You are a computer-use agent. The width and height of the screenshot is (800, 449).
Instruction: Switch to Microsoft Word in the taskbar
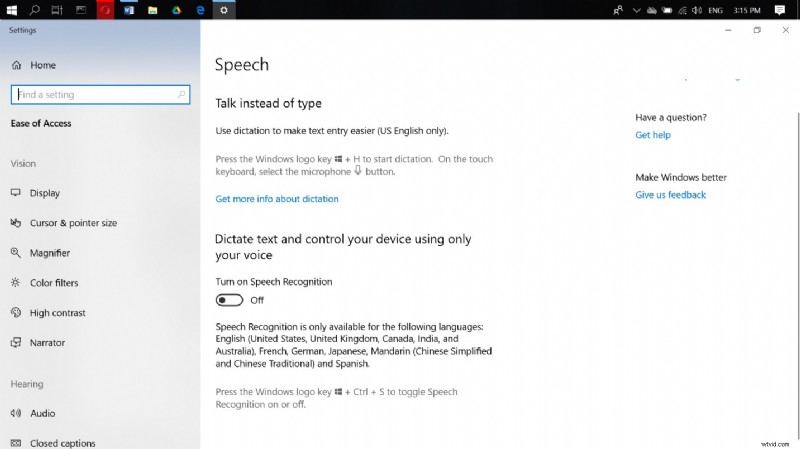click(x=129, y=10)
